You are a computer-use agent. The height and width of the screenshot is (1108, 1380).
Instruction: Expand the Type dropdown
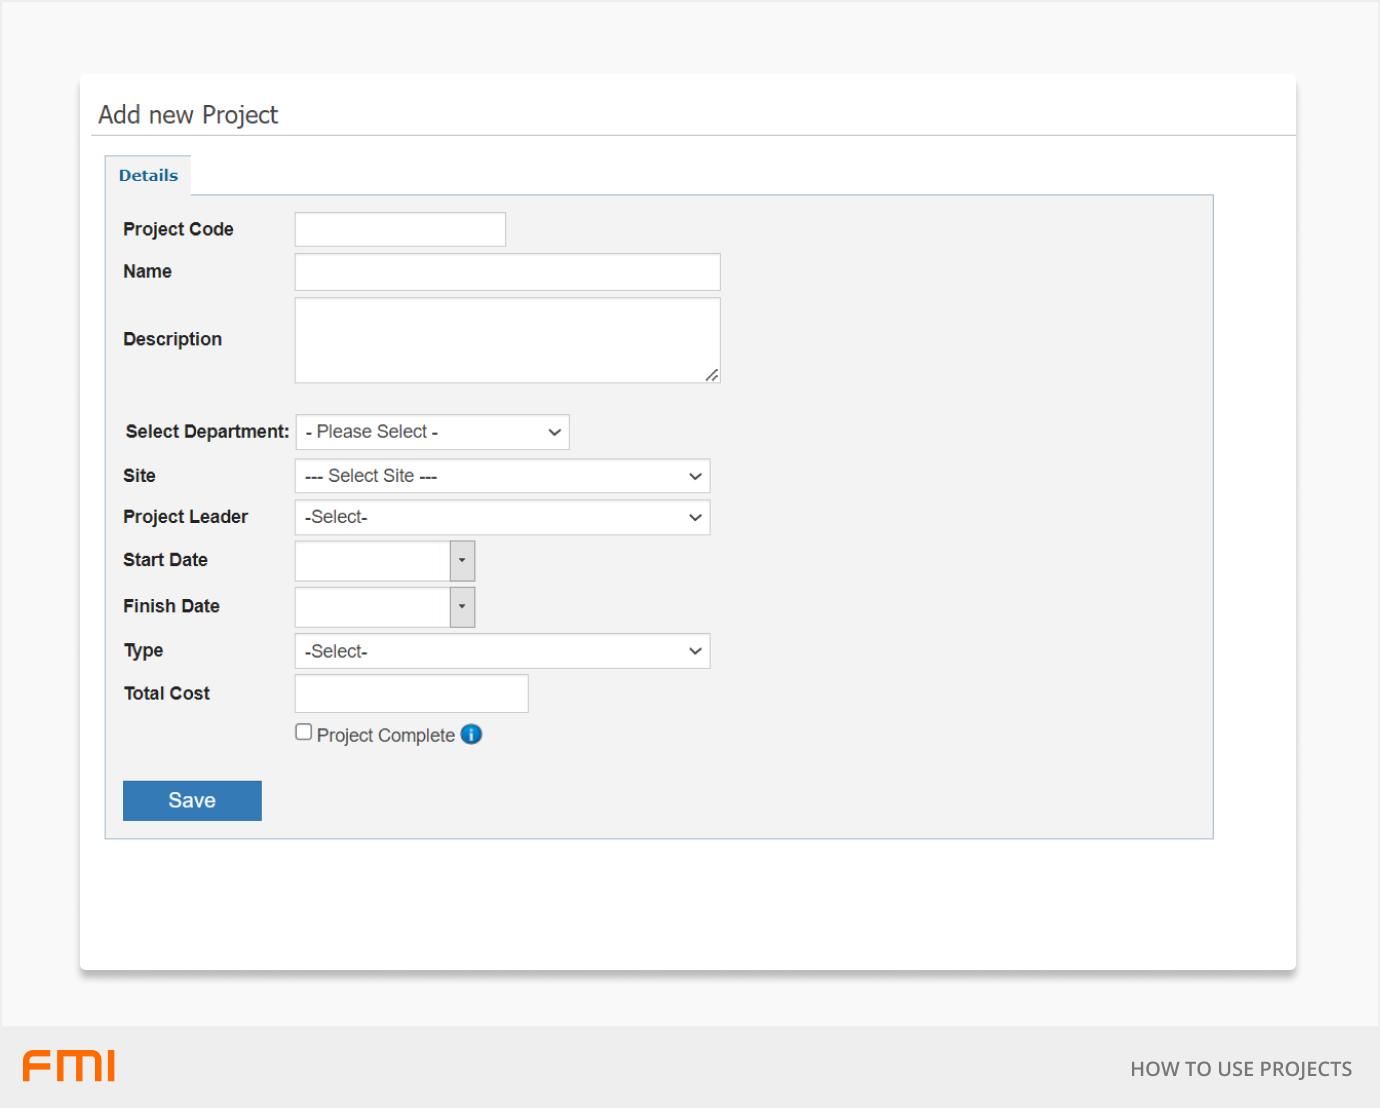coord(502,651)
